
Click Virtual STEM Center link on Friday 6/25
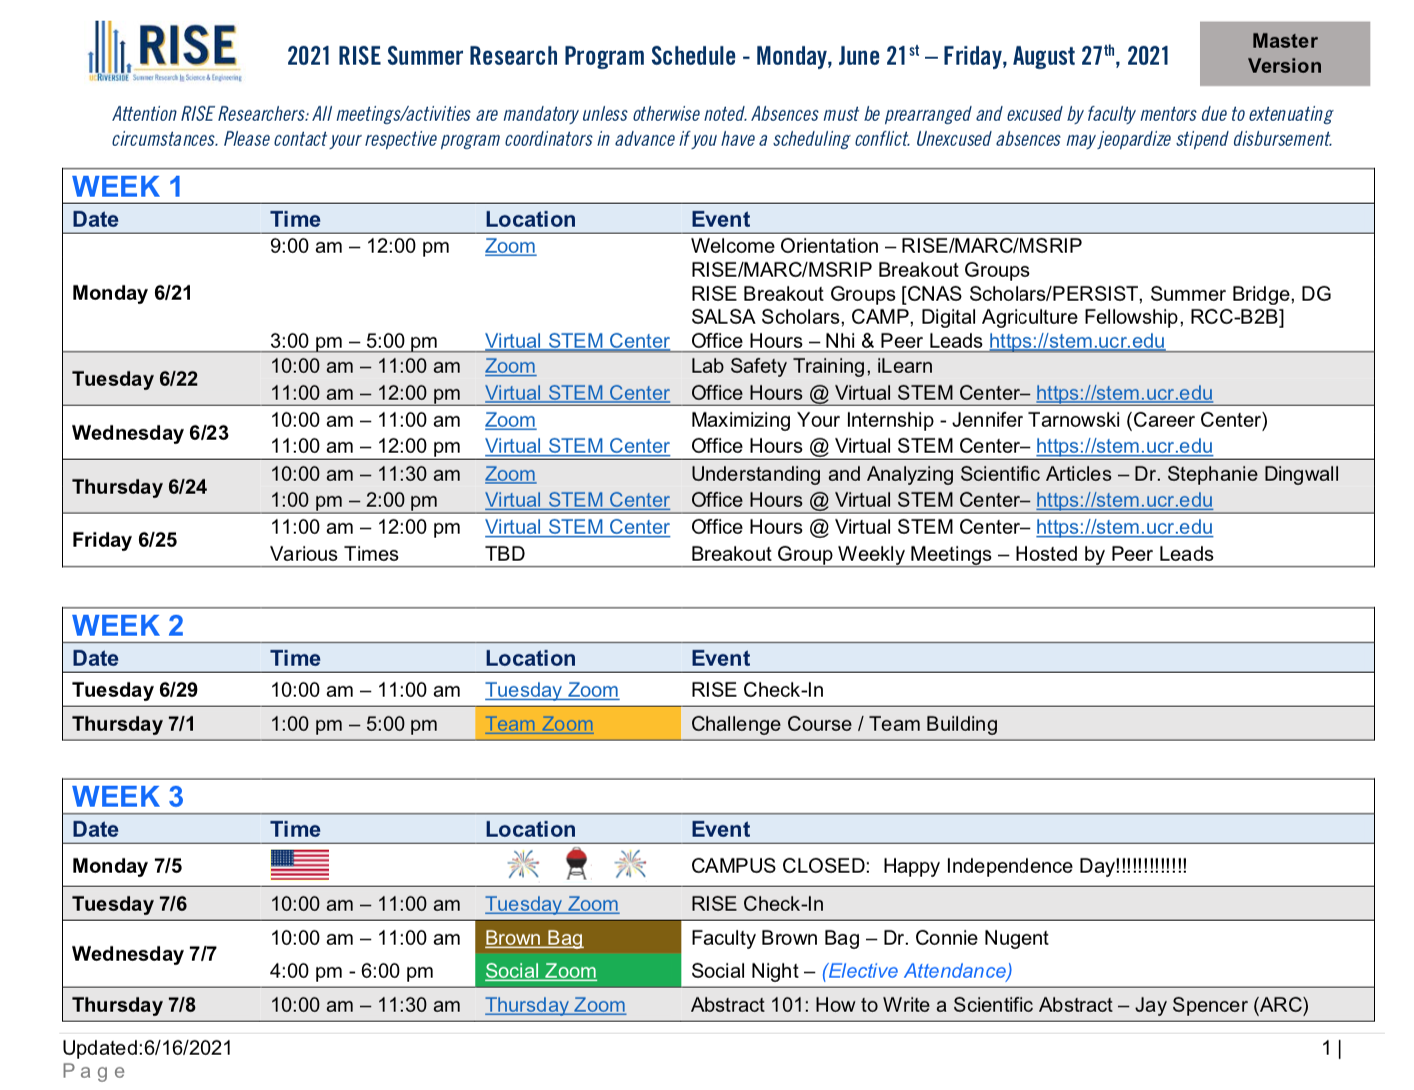577,527
